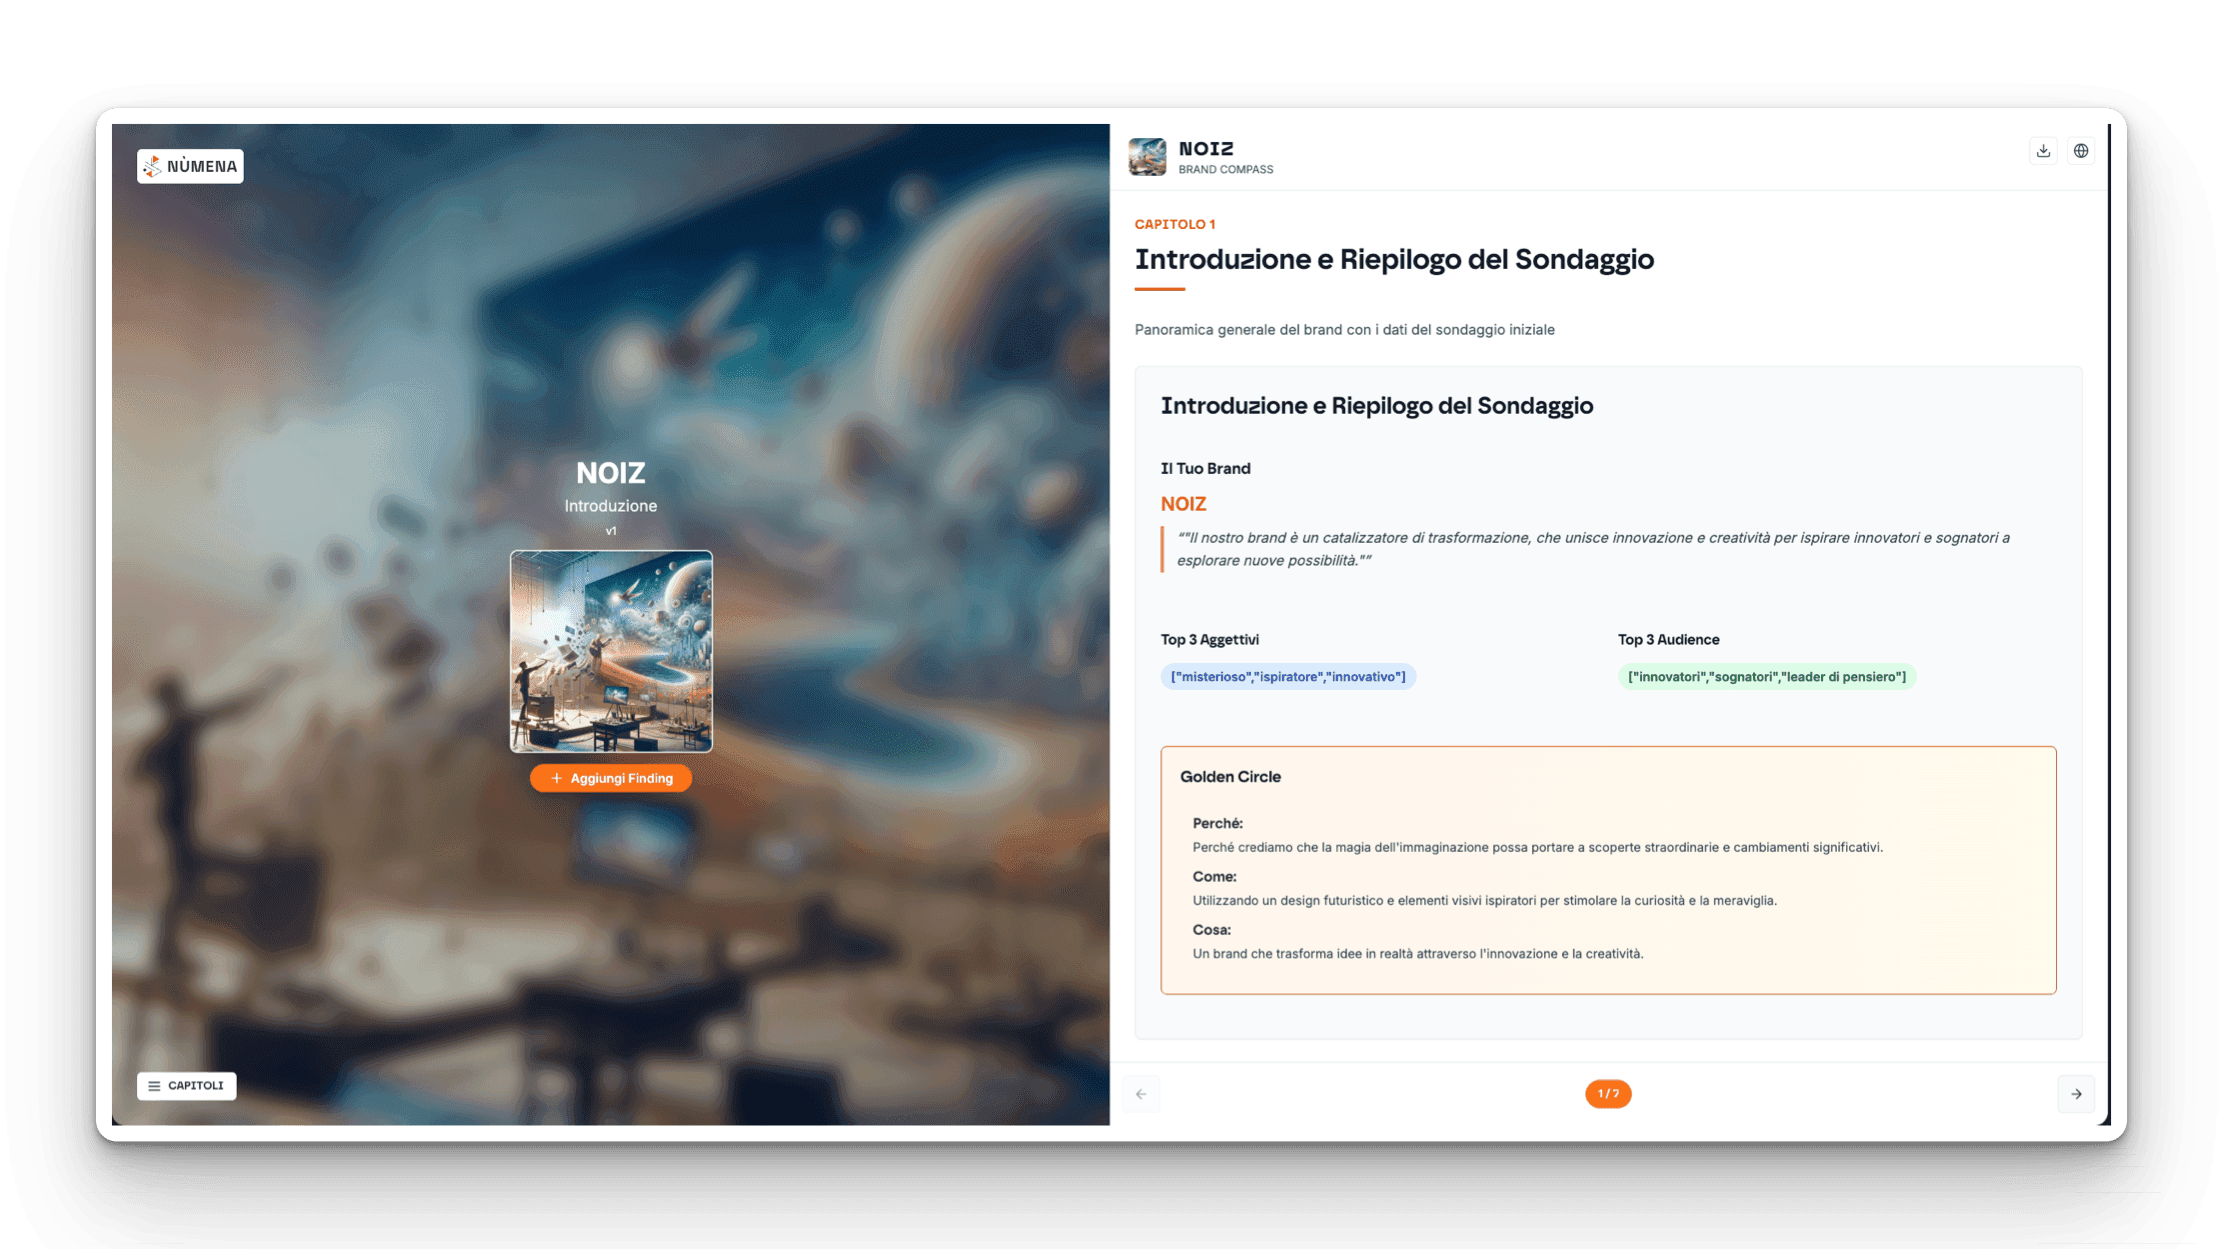Click the NOIZ brand avatar thumbnail in header
2224x1250 pixels.
pos(1147,157)
